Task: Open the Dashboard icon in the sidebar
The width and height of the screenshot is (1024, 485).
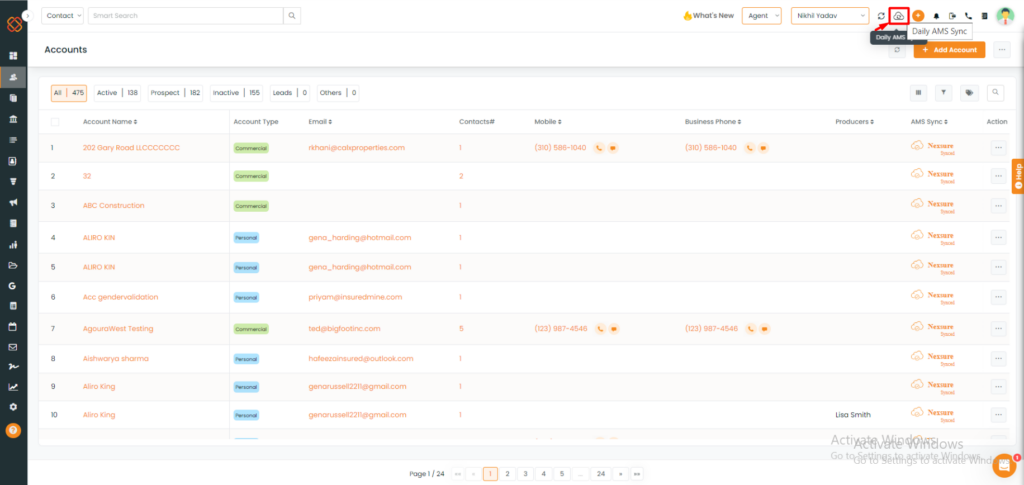Action: coord(13,56)
